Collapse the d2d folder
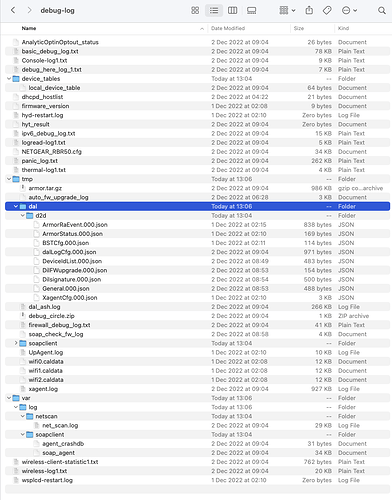This screenshot has height=500, width=392. click(23, 216)
